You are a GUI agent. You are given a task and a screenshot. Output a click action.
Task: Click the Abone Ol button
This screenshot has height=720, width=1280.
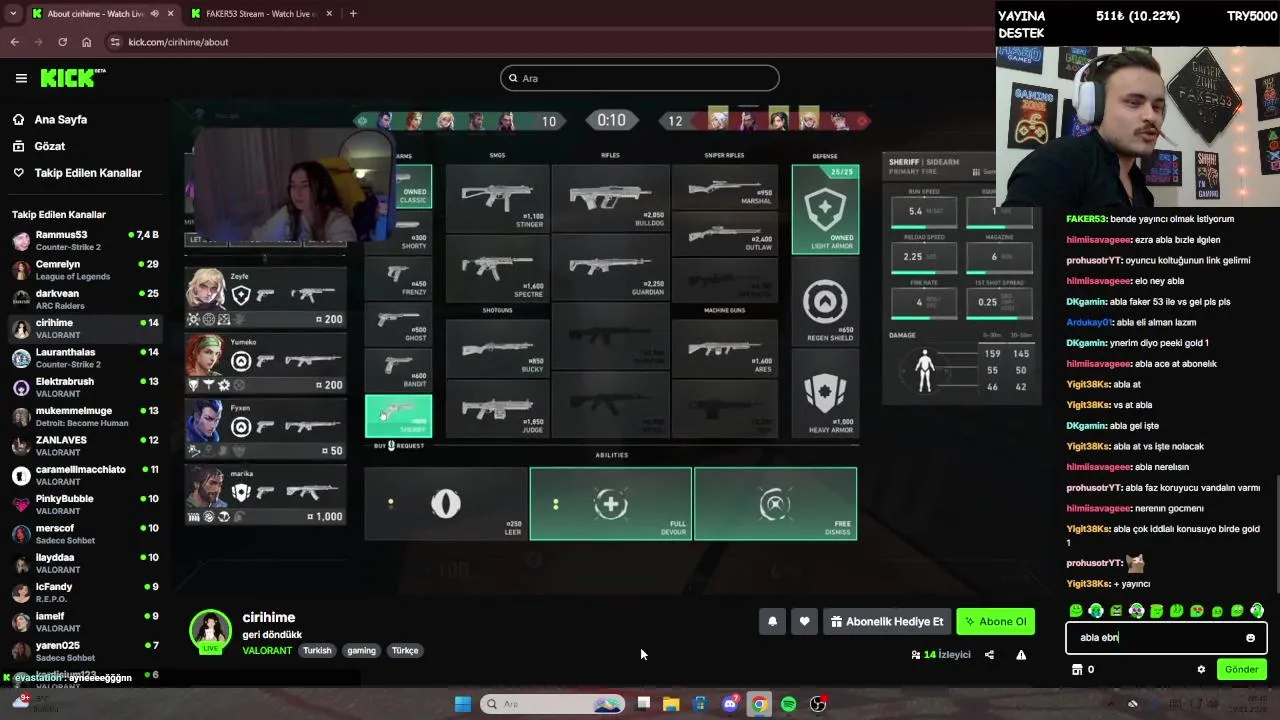point(995,622)
